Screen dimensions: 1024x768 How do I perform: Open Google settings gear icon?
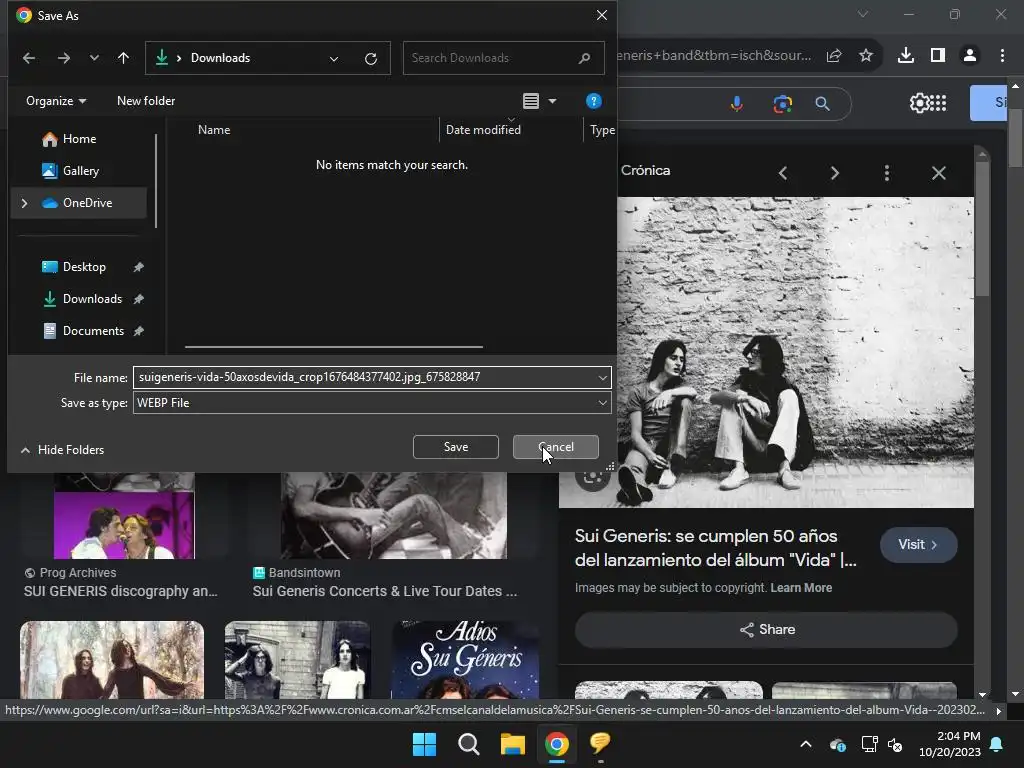click(919, 103)
